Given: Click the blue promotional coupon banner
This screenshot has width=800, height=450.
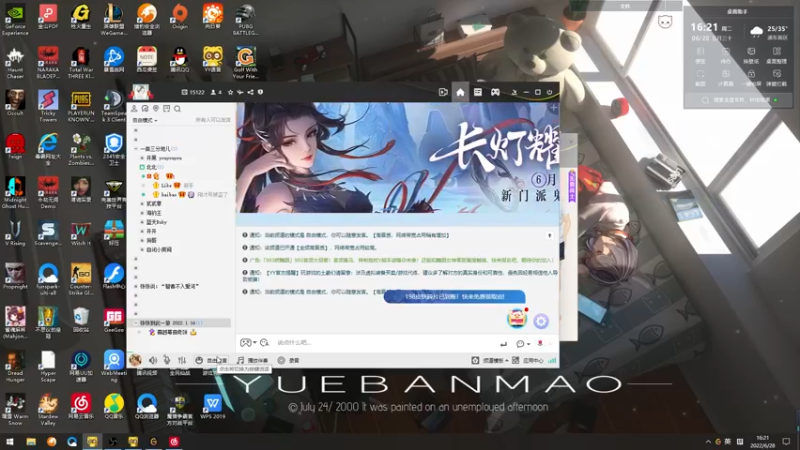Looking at the screenshot, I should click(x=455, y=296).
